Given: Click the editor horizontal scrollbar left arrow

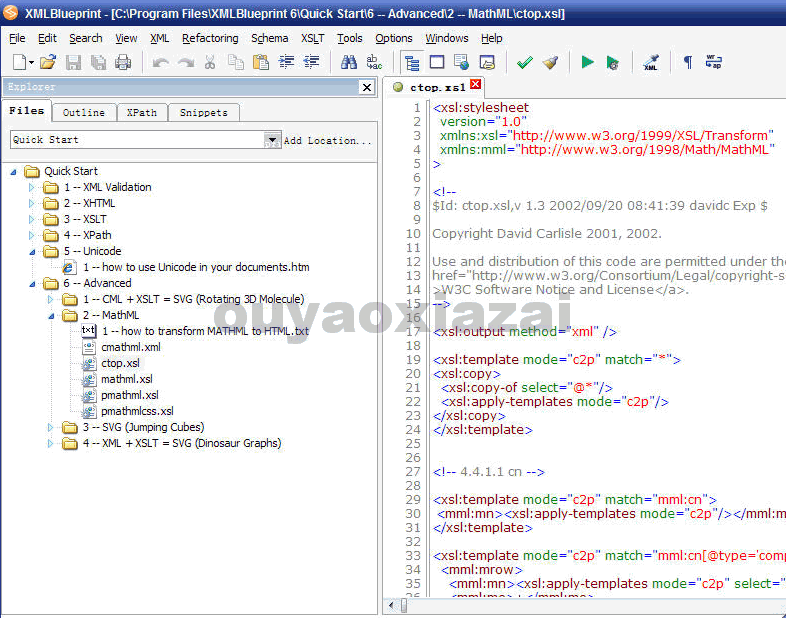Looking at the screenshot, I should tap(391, 605).
